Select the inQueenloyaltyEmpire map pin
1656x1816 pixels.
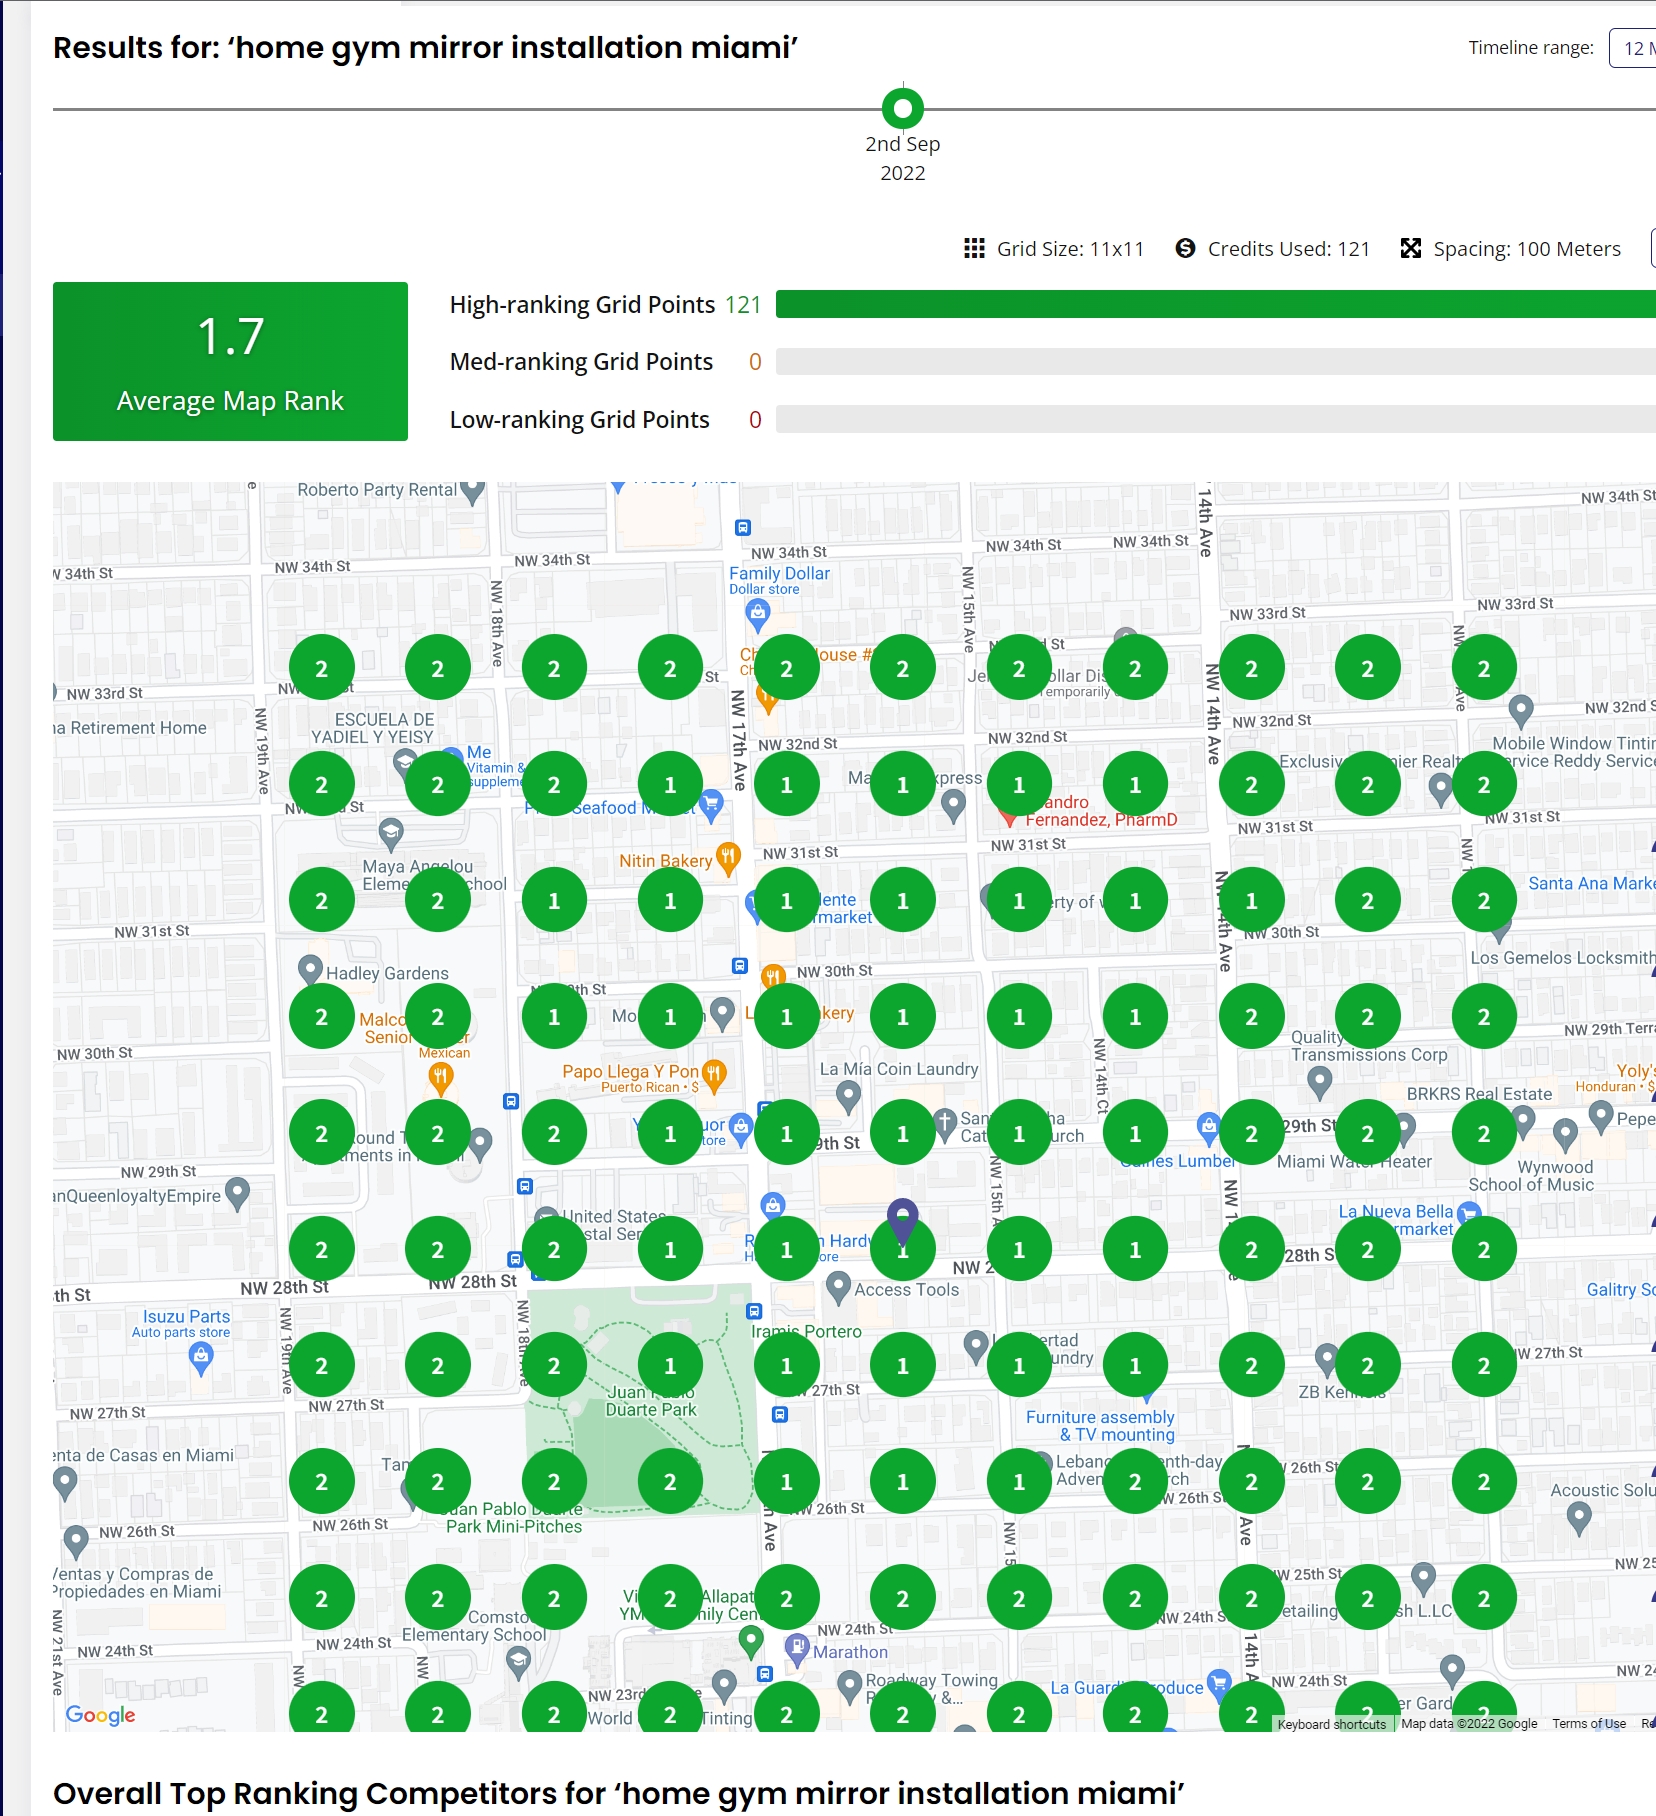coord(237,1193)
